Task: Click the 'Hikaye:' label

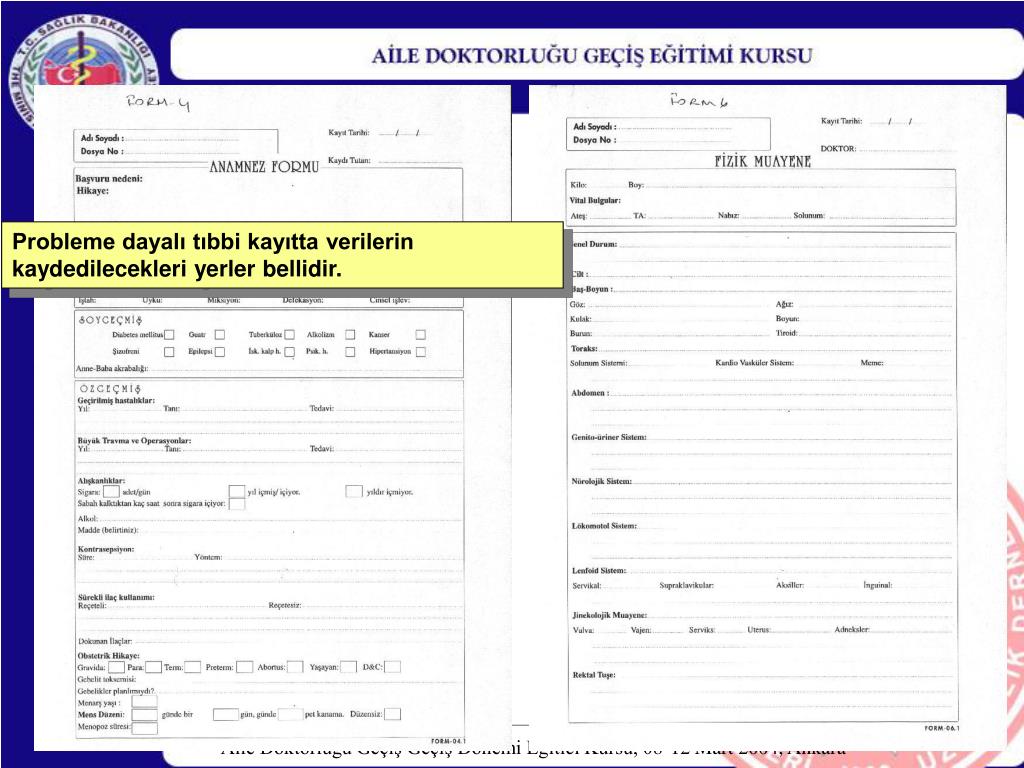Action: pos(93,191)
